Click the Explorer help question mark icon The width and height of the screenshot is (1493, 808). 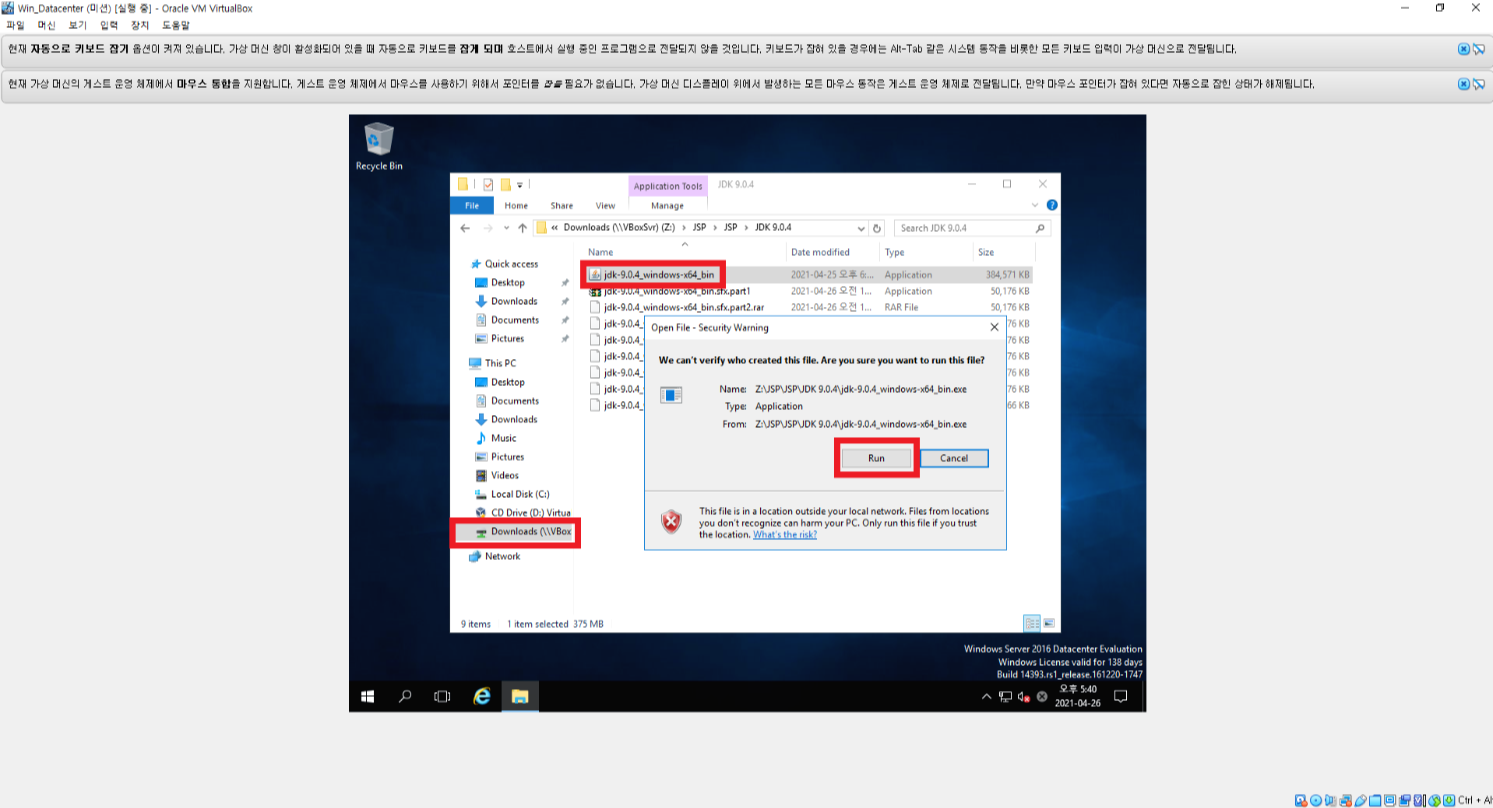pos(1052,205)
